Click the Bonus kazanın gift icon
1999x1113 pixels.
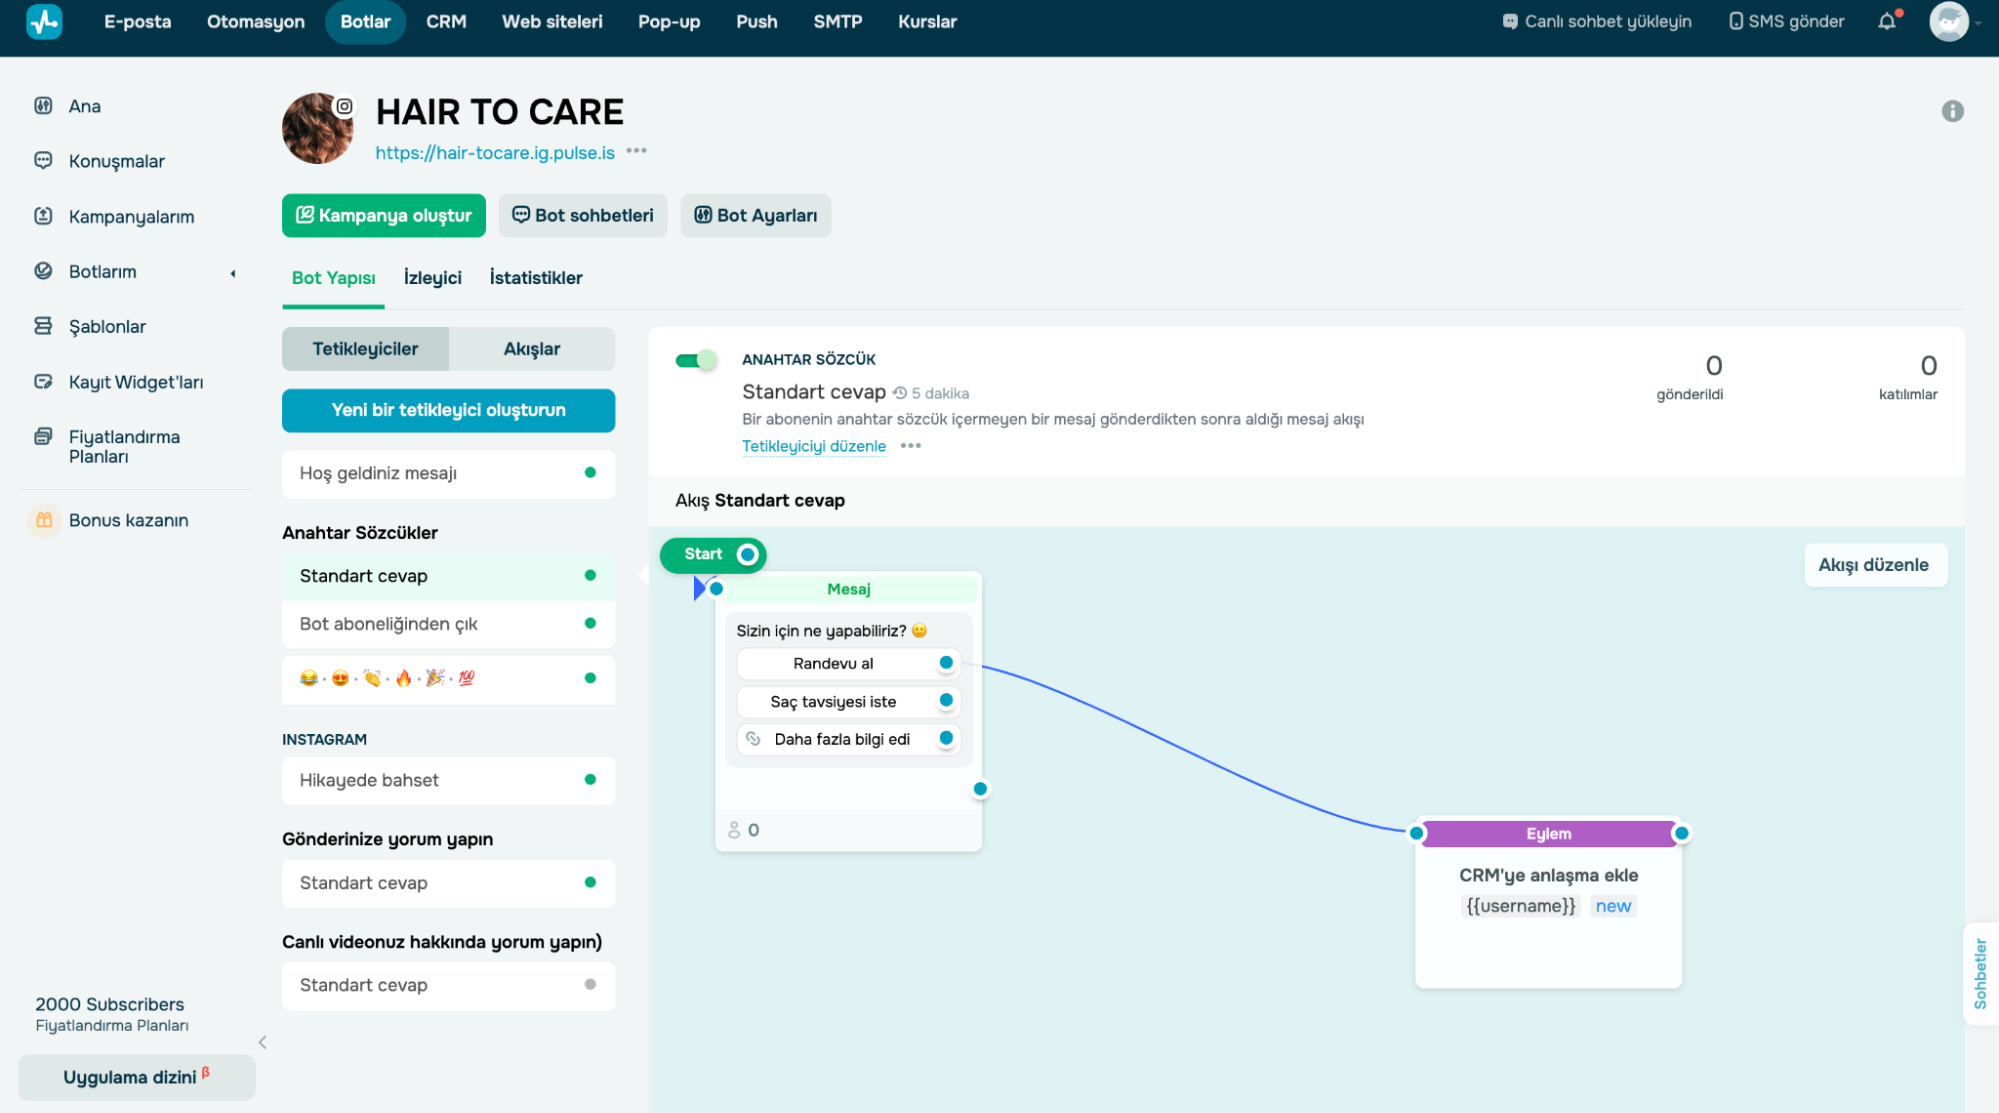44,520
